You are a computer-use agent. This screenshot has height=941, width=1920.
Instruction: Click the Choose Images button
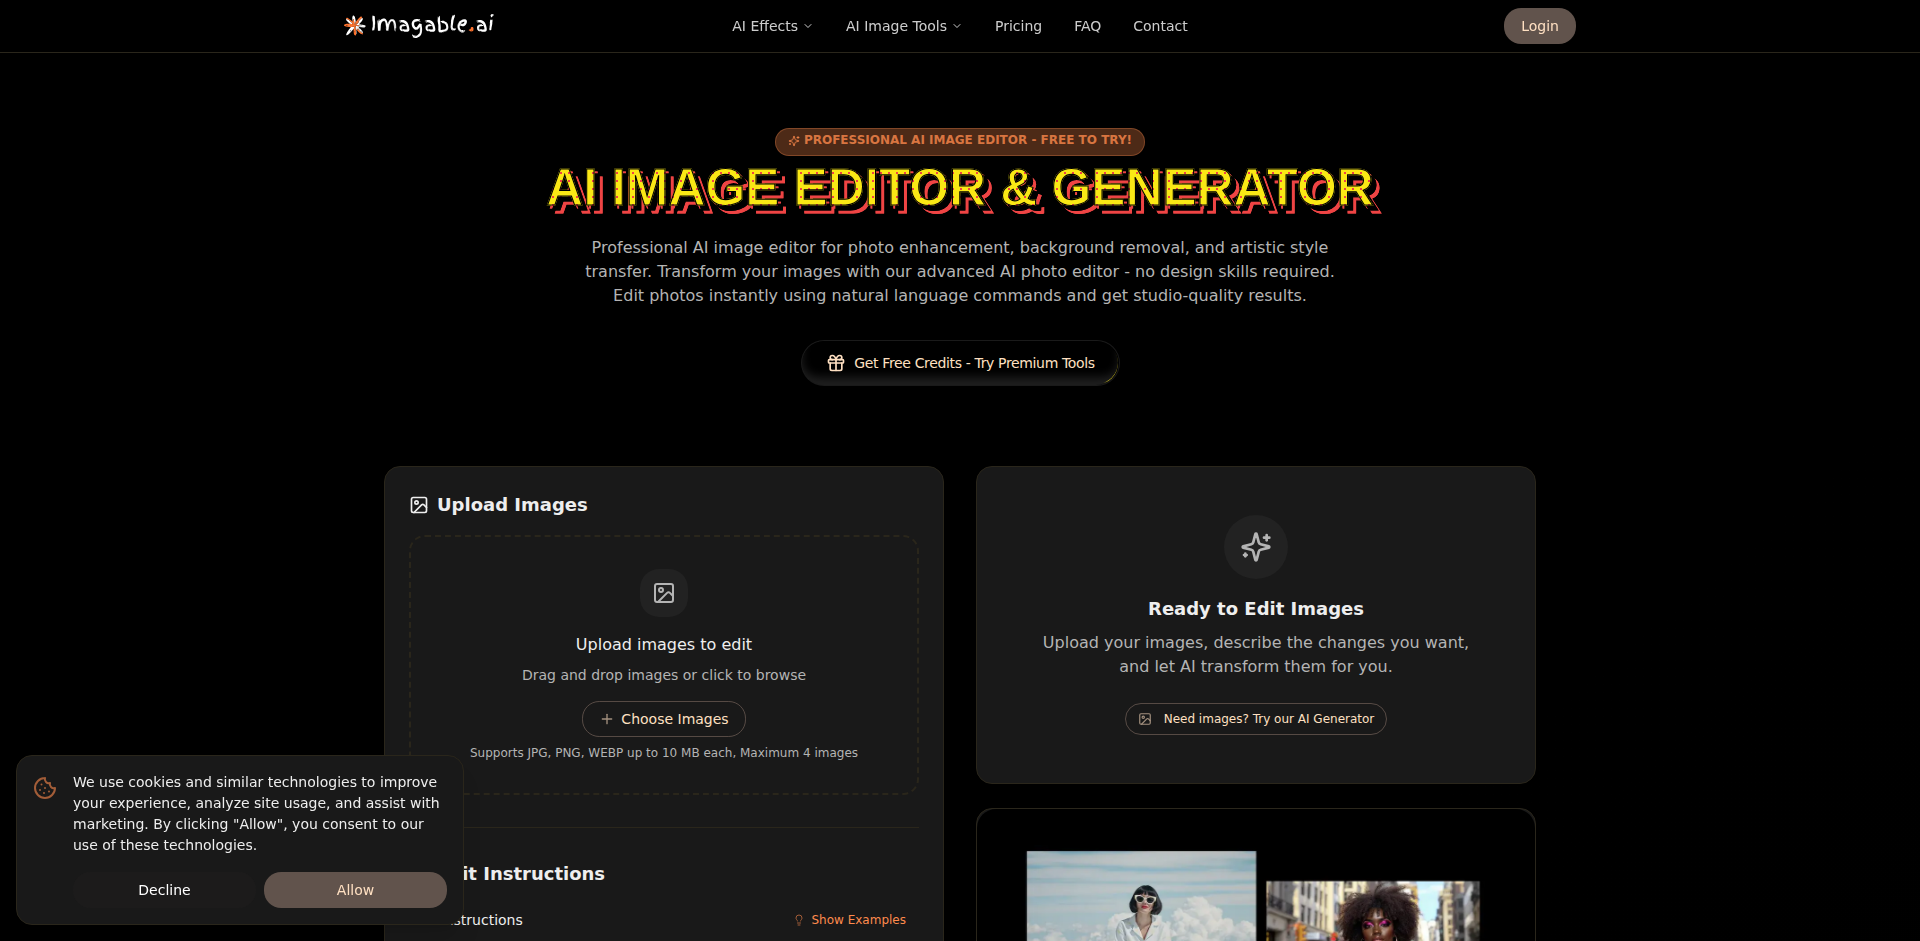pyautogui.click(x=664, y=719)
